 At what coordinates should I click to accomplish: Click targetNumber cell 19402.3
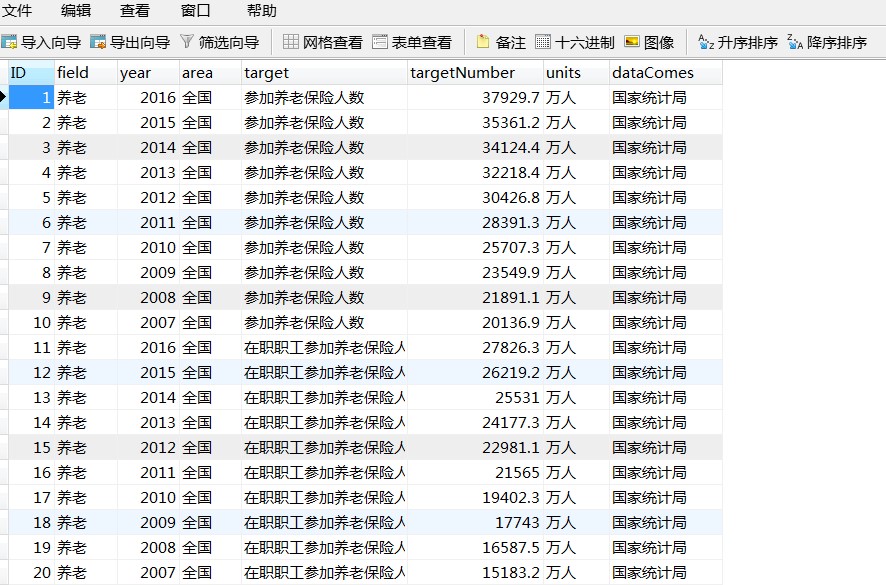[475, 497]
